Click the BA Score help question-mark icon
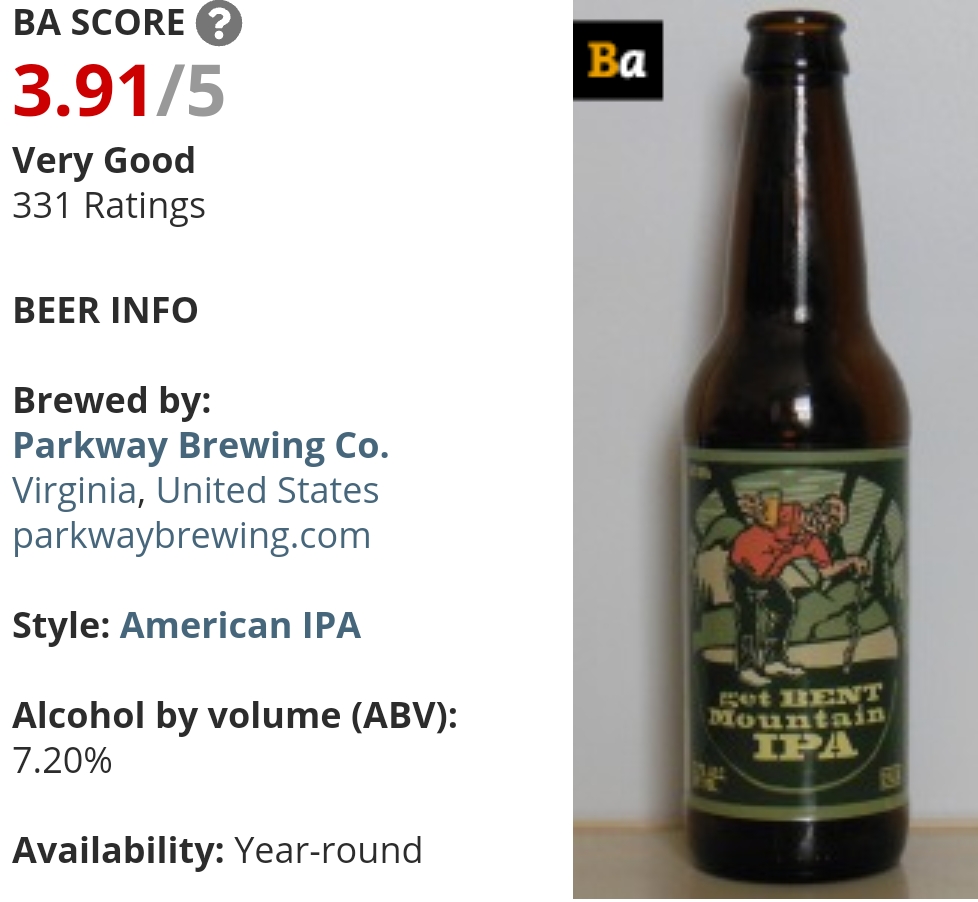The width and height of the screenshot is (978, 902). tap(219, 24)
